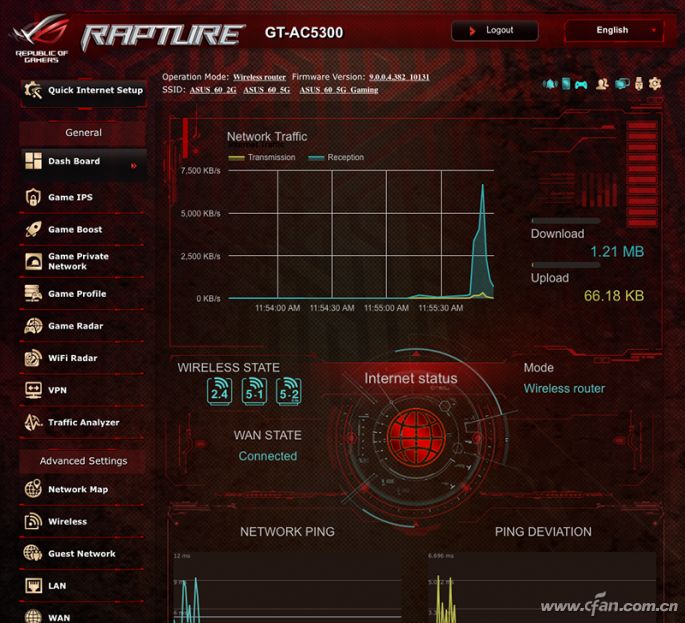Open firmware version 9.0.0.4.382_10131 link
The image size is (685, 623).
pos(399,77)
